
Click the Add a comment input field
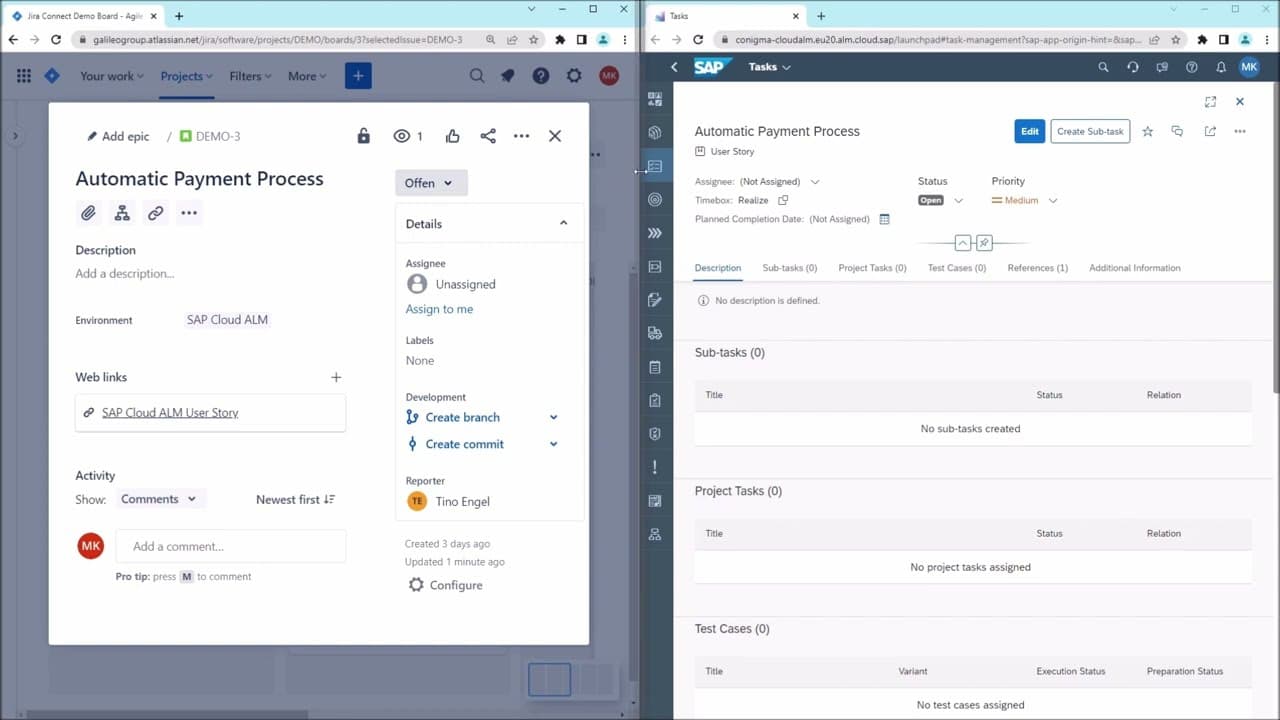click(x=231, y=546)
